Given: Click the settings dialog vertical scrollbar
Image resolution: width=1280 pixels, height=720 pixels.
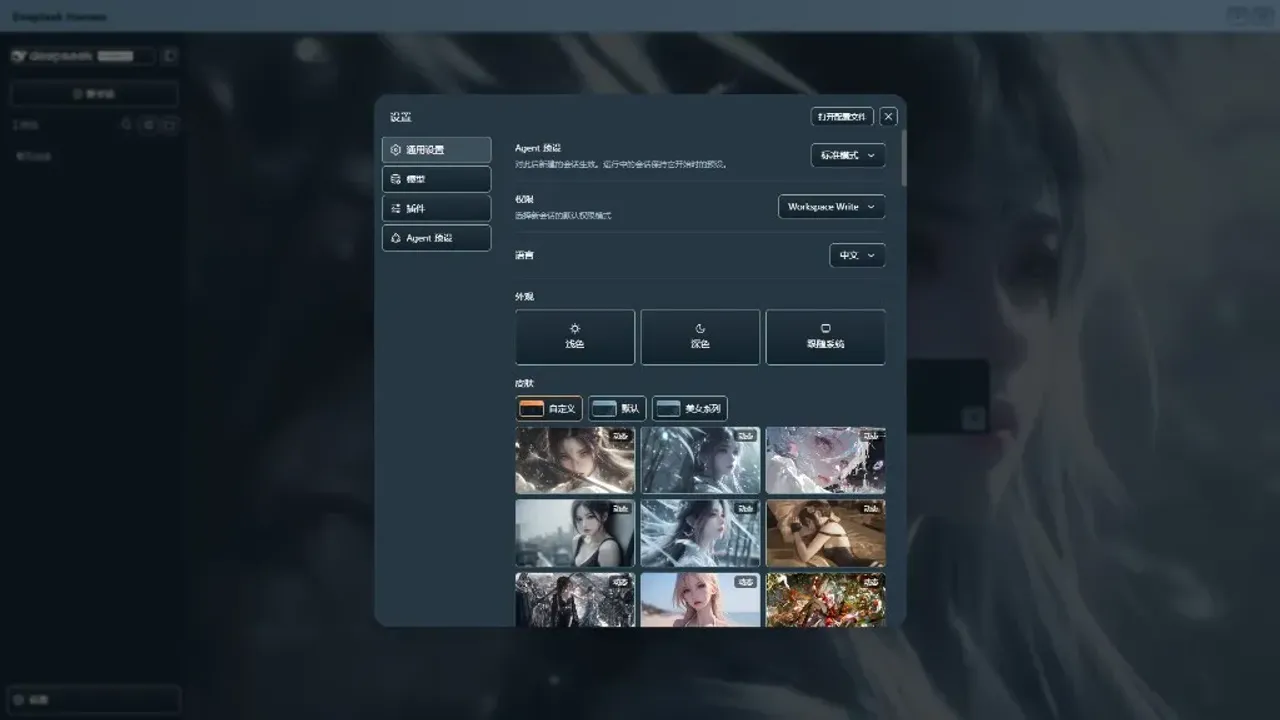Looking at the screenshot, I should [904, 157].
